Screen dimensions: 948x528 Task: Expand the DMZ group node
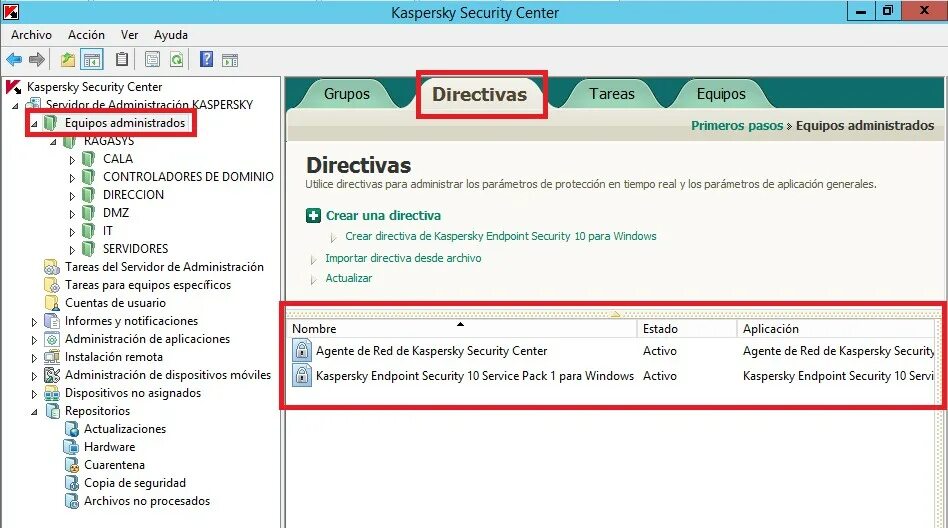[72, 214]
